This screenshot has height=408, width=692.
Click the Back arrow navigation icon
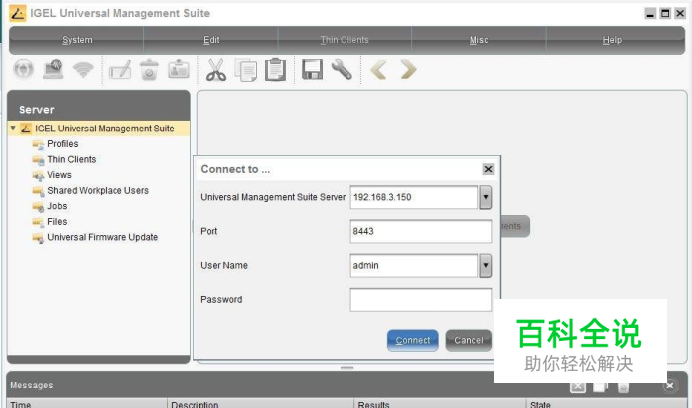point(379,70)
